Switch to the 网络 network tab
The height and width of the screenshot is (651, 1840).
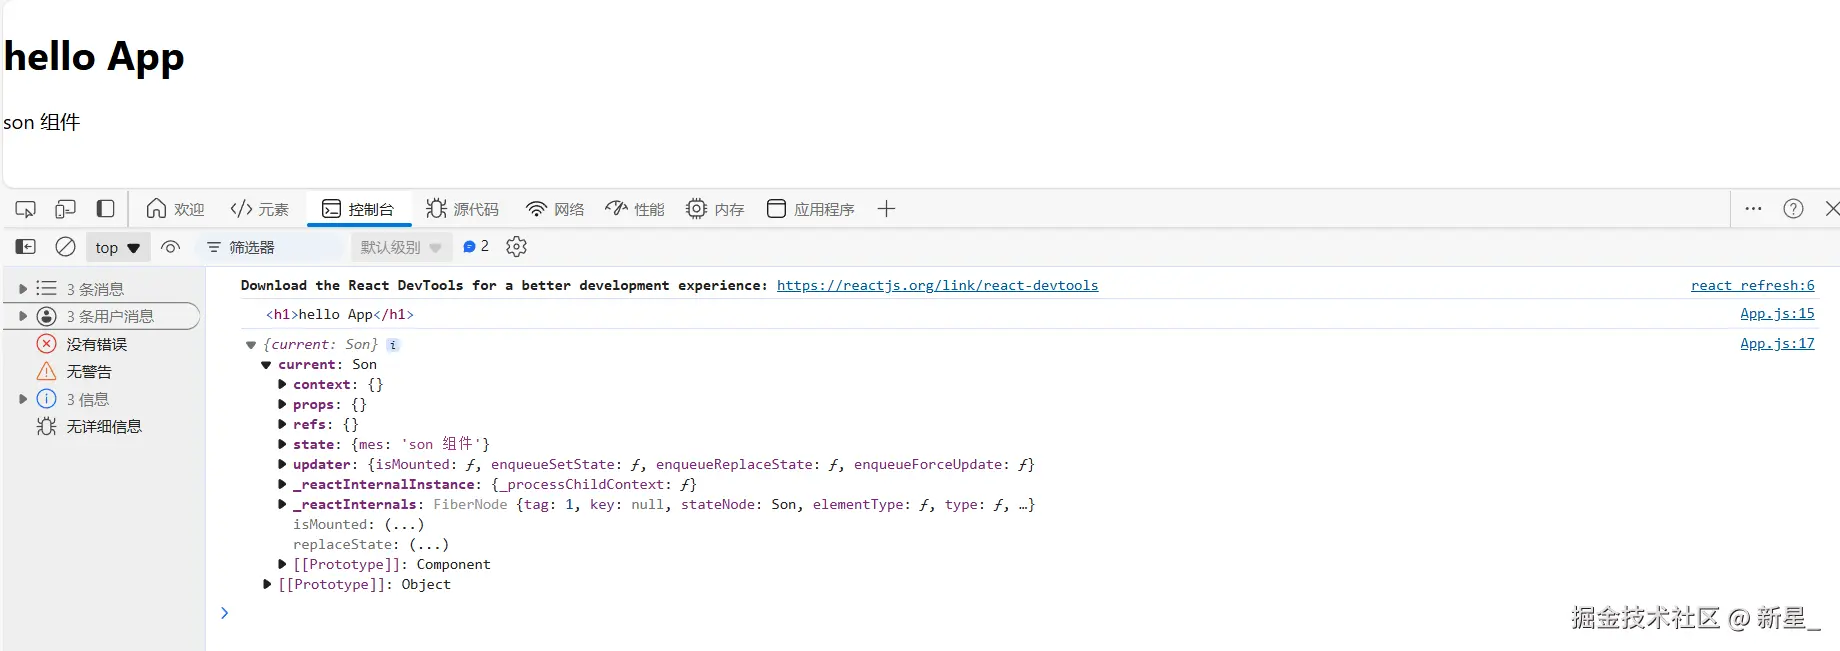(x=555, y=209)
